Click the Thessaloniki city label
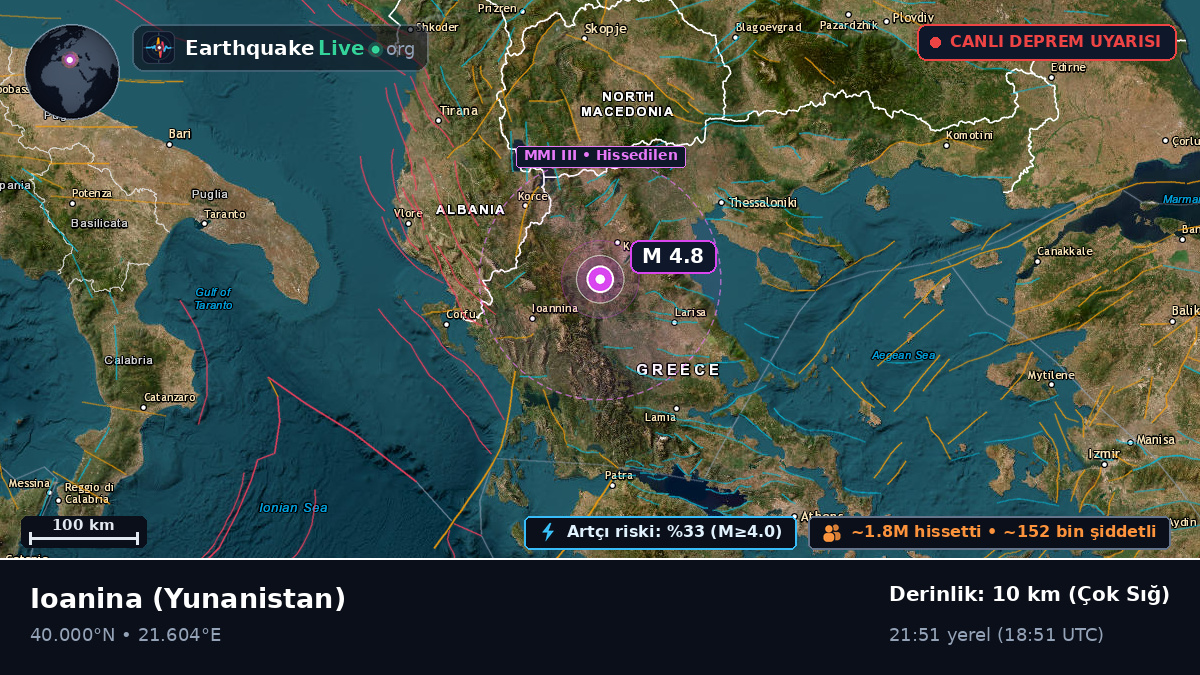Image resolution: width=1200 pixels, height=675 pixels. tap(764, 203)
